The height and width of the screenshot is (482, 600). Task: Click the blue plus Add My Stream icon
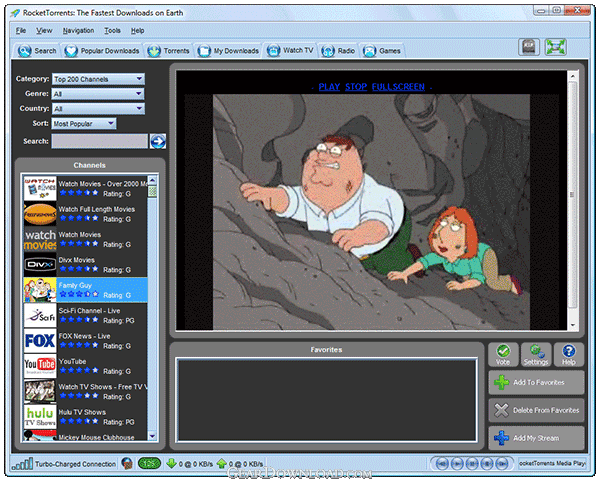501,438
